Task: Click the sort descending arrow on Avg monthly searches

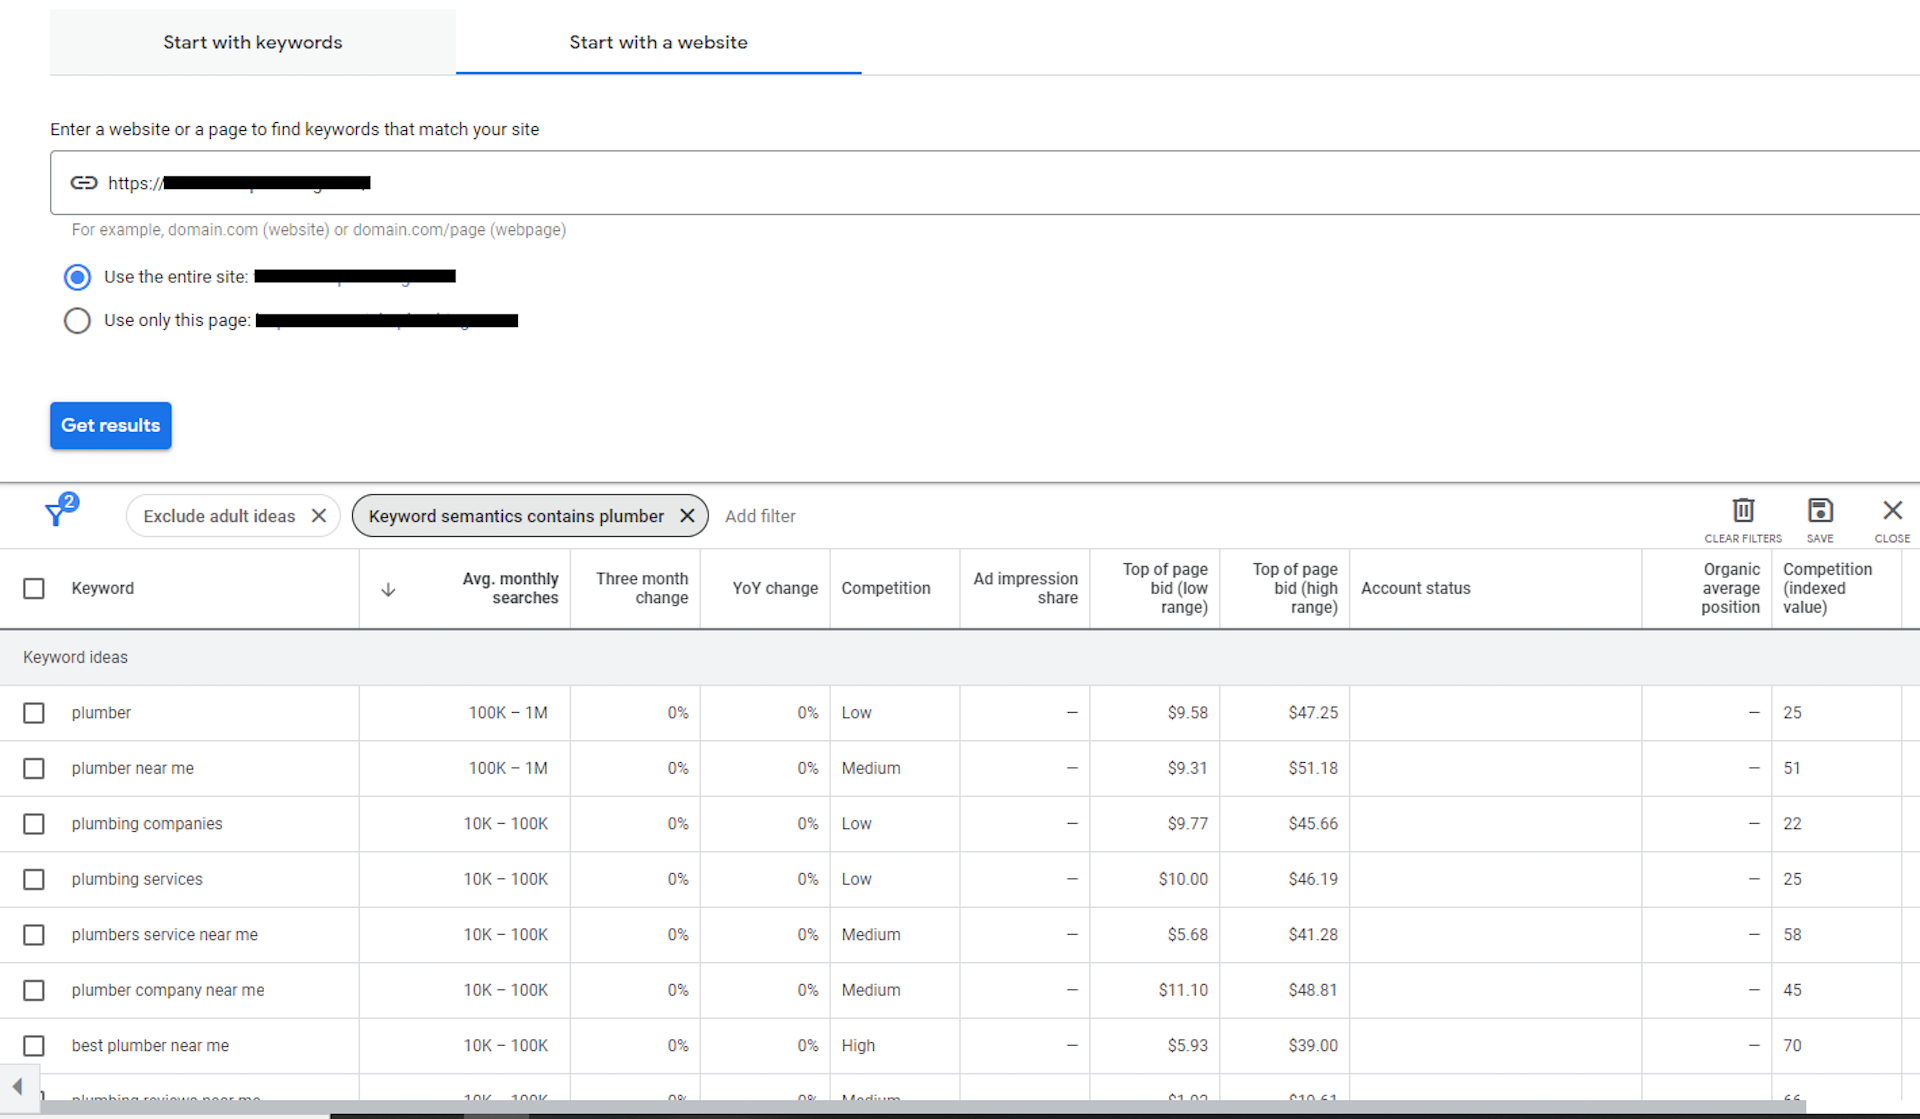Action: tap(387, 589)
